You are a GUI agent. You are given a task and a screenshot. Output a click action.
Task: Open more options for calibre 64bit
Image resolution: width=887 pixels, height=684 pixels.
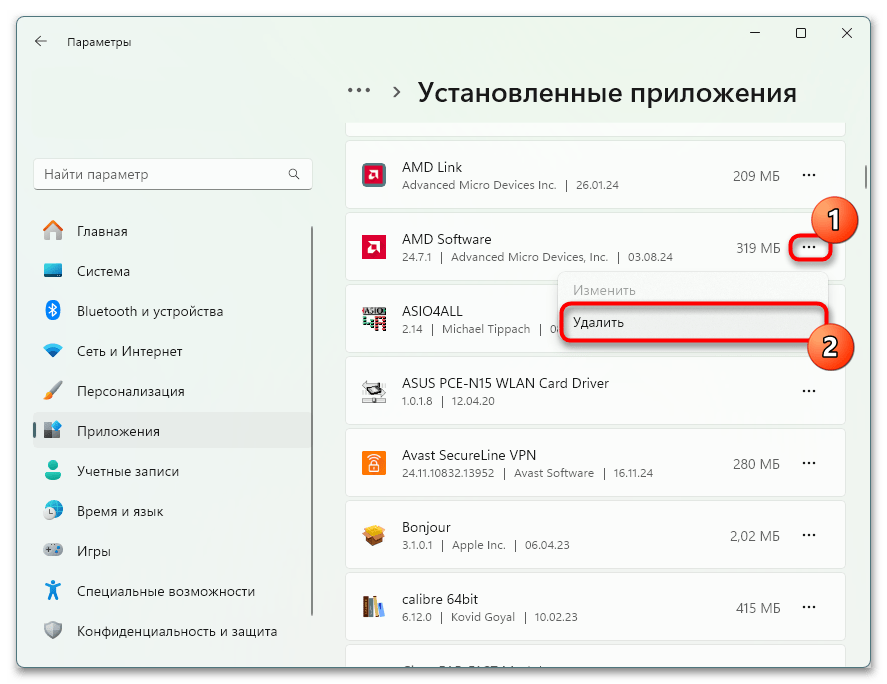pyautogui.click(x=809, y=607)
